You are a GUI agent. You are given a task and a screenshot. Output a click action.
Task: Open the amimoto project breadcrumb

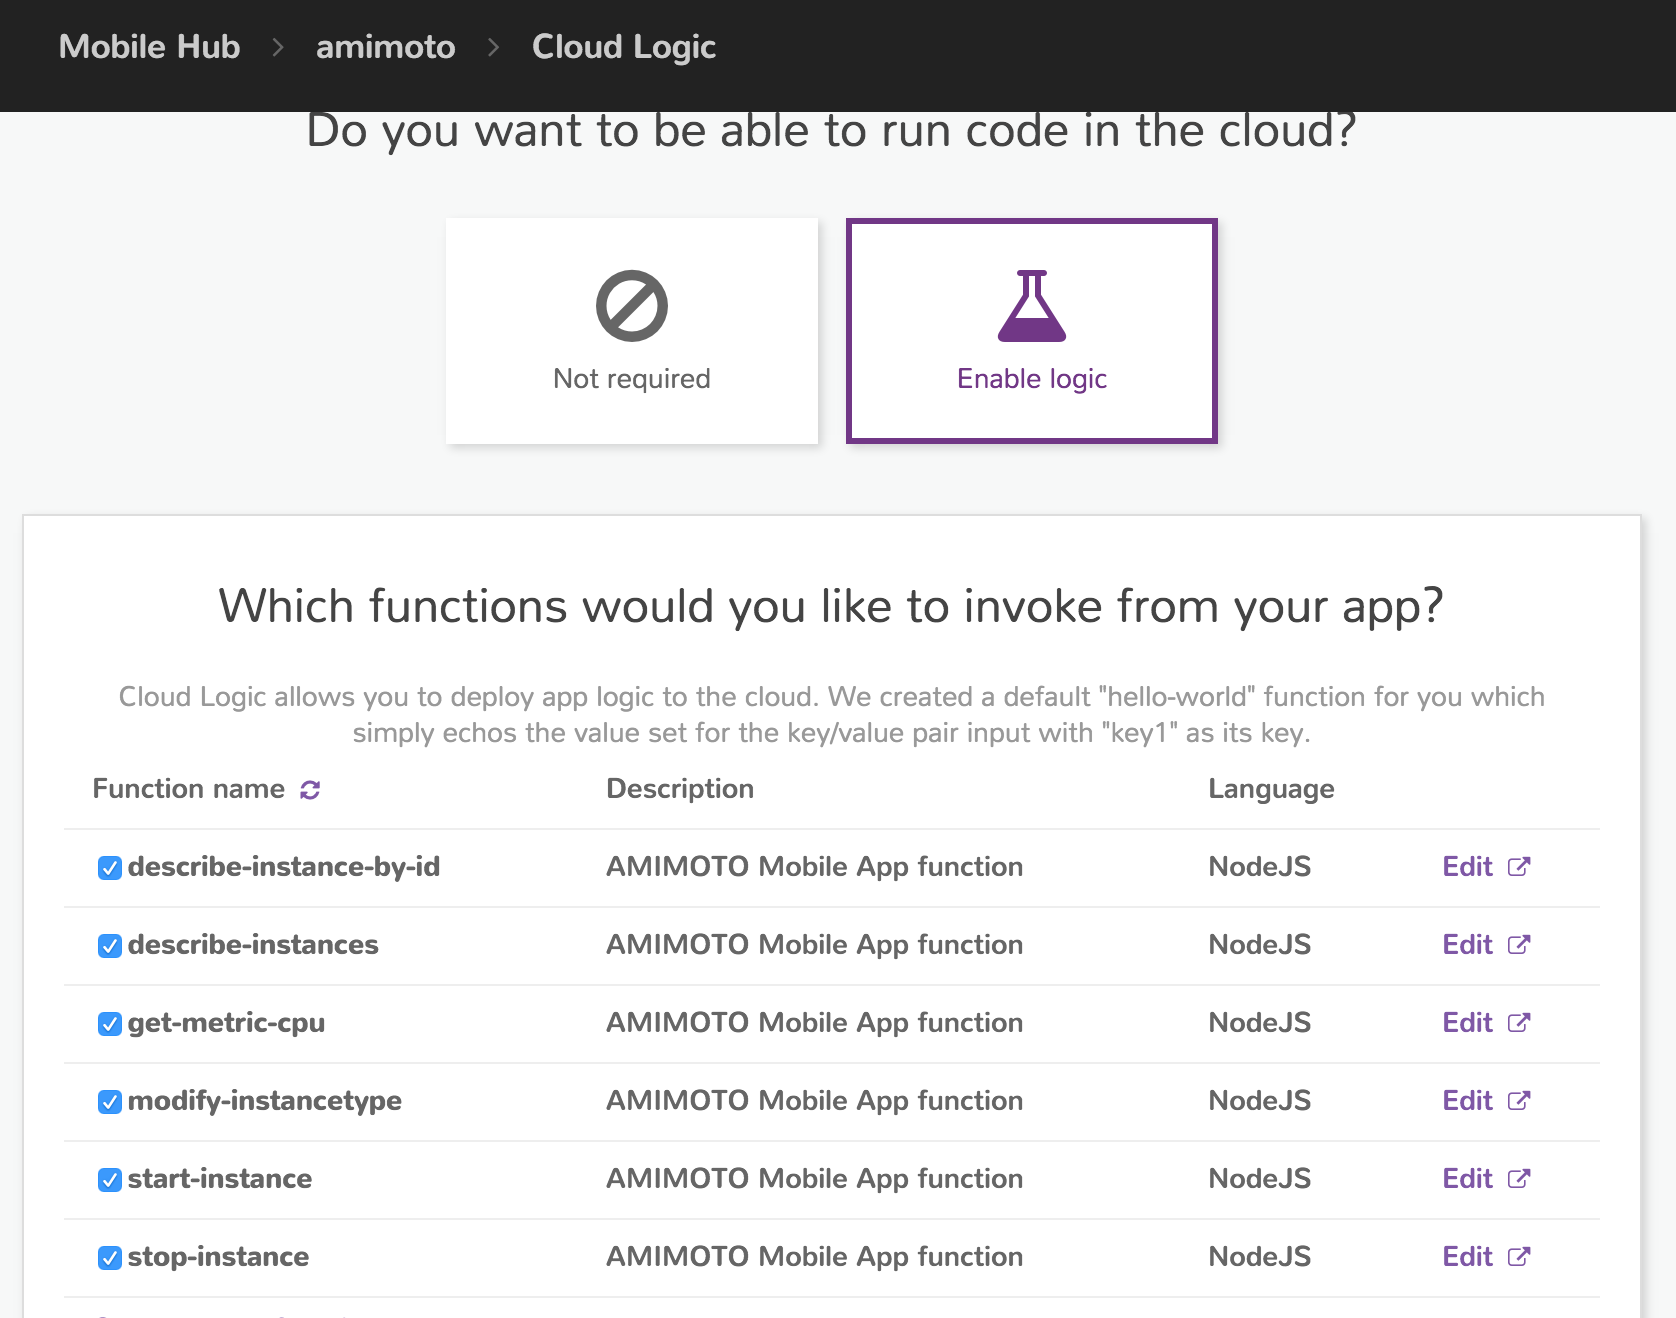click(x=386, y=47)
